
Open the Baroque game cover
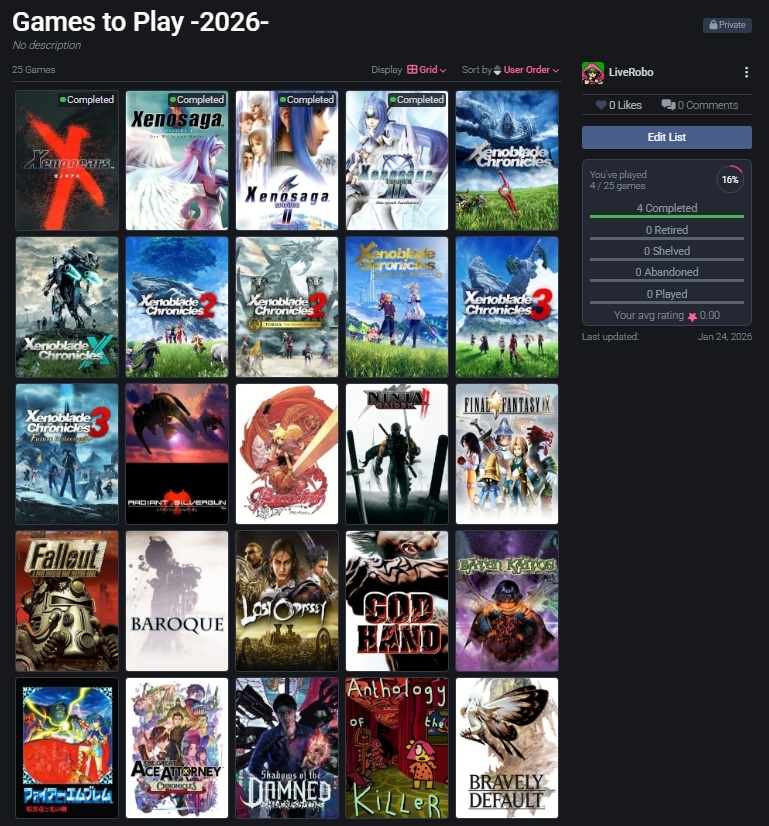[x=177, y=601]
